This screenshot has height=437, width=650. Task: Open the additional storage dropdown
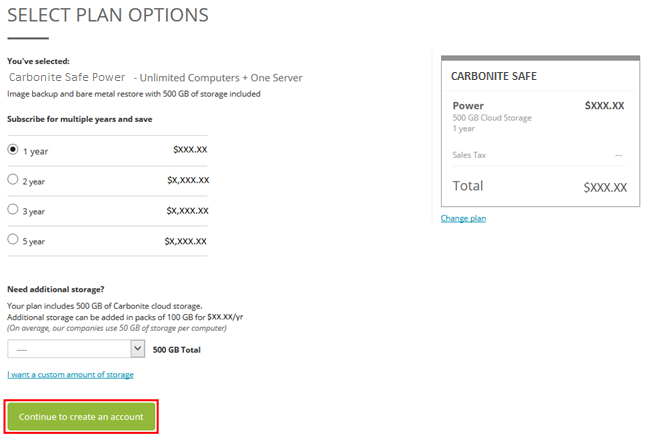[77, 349]
